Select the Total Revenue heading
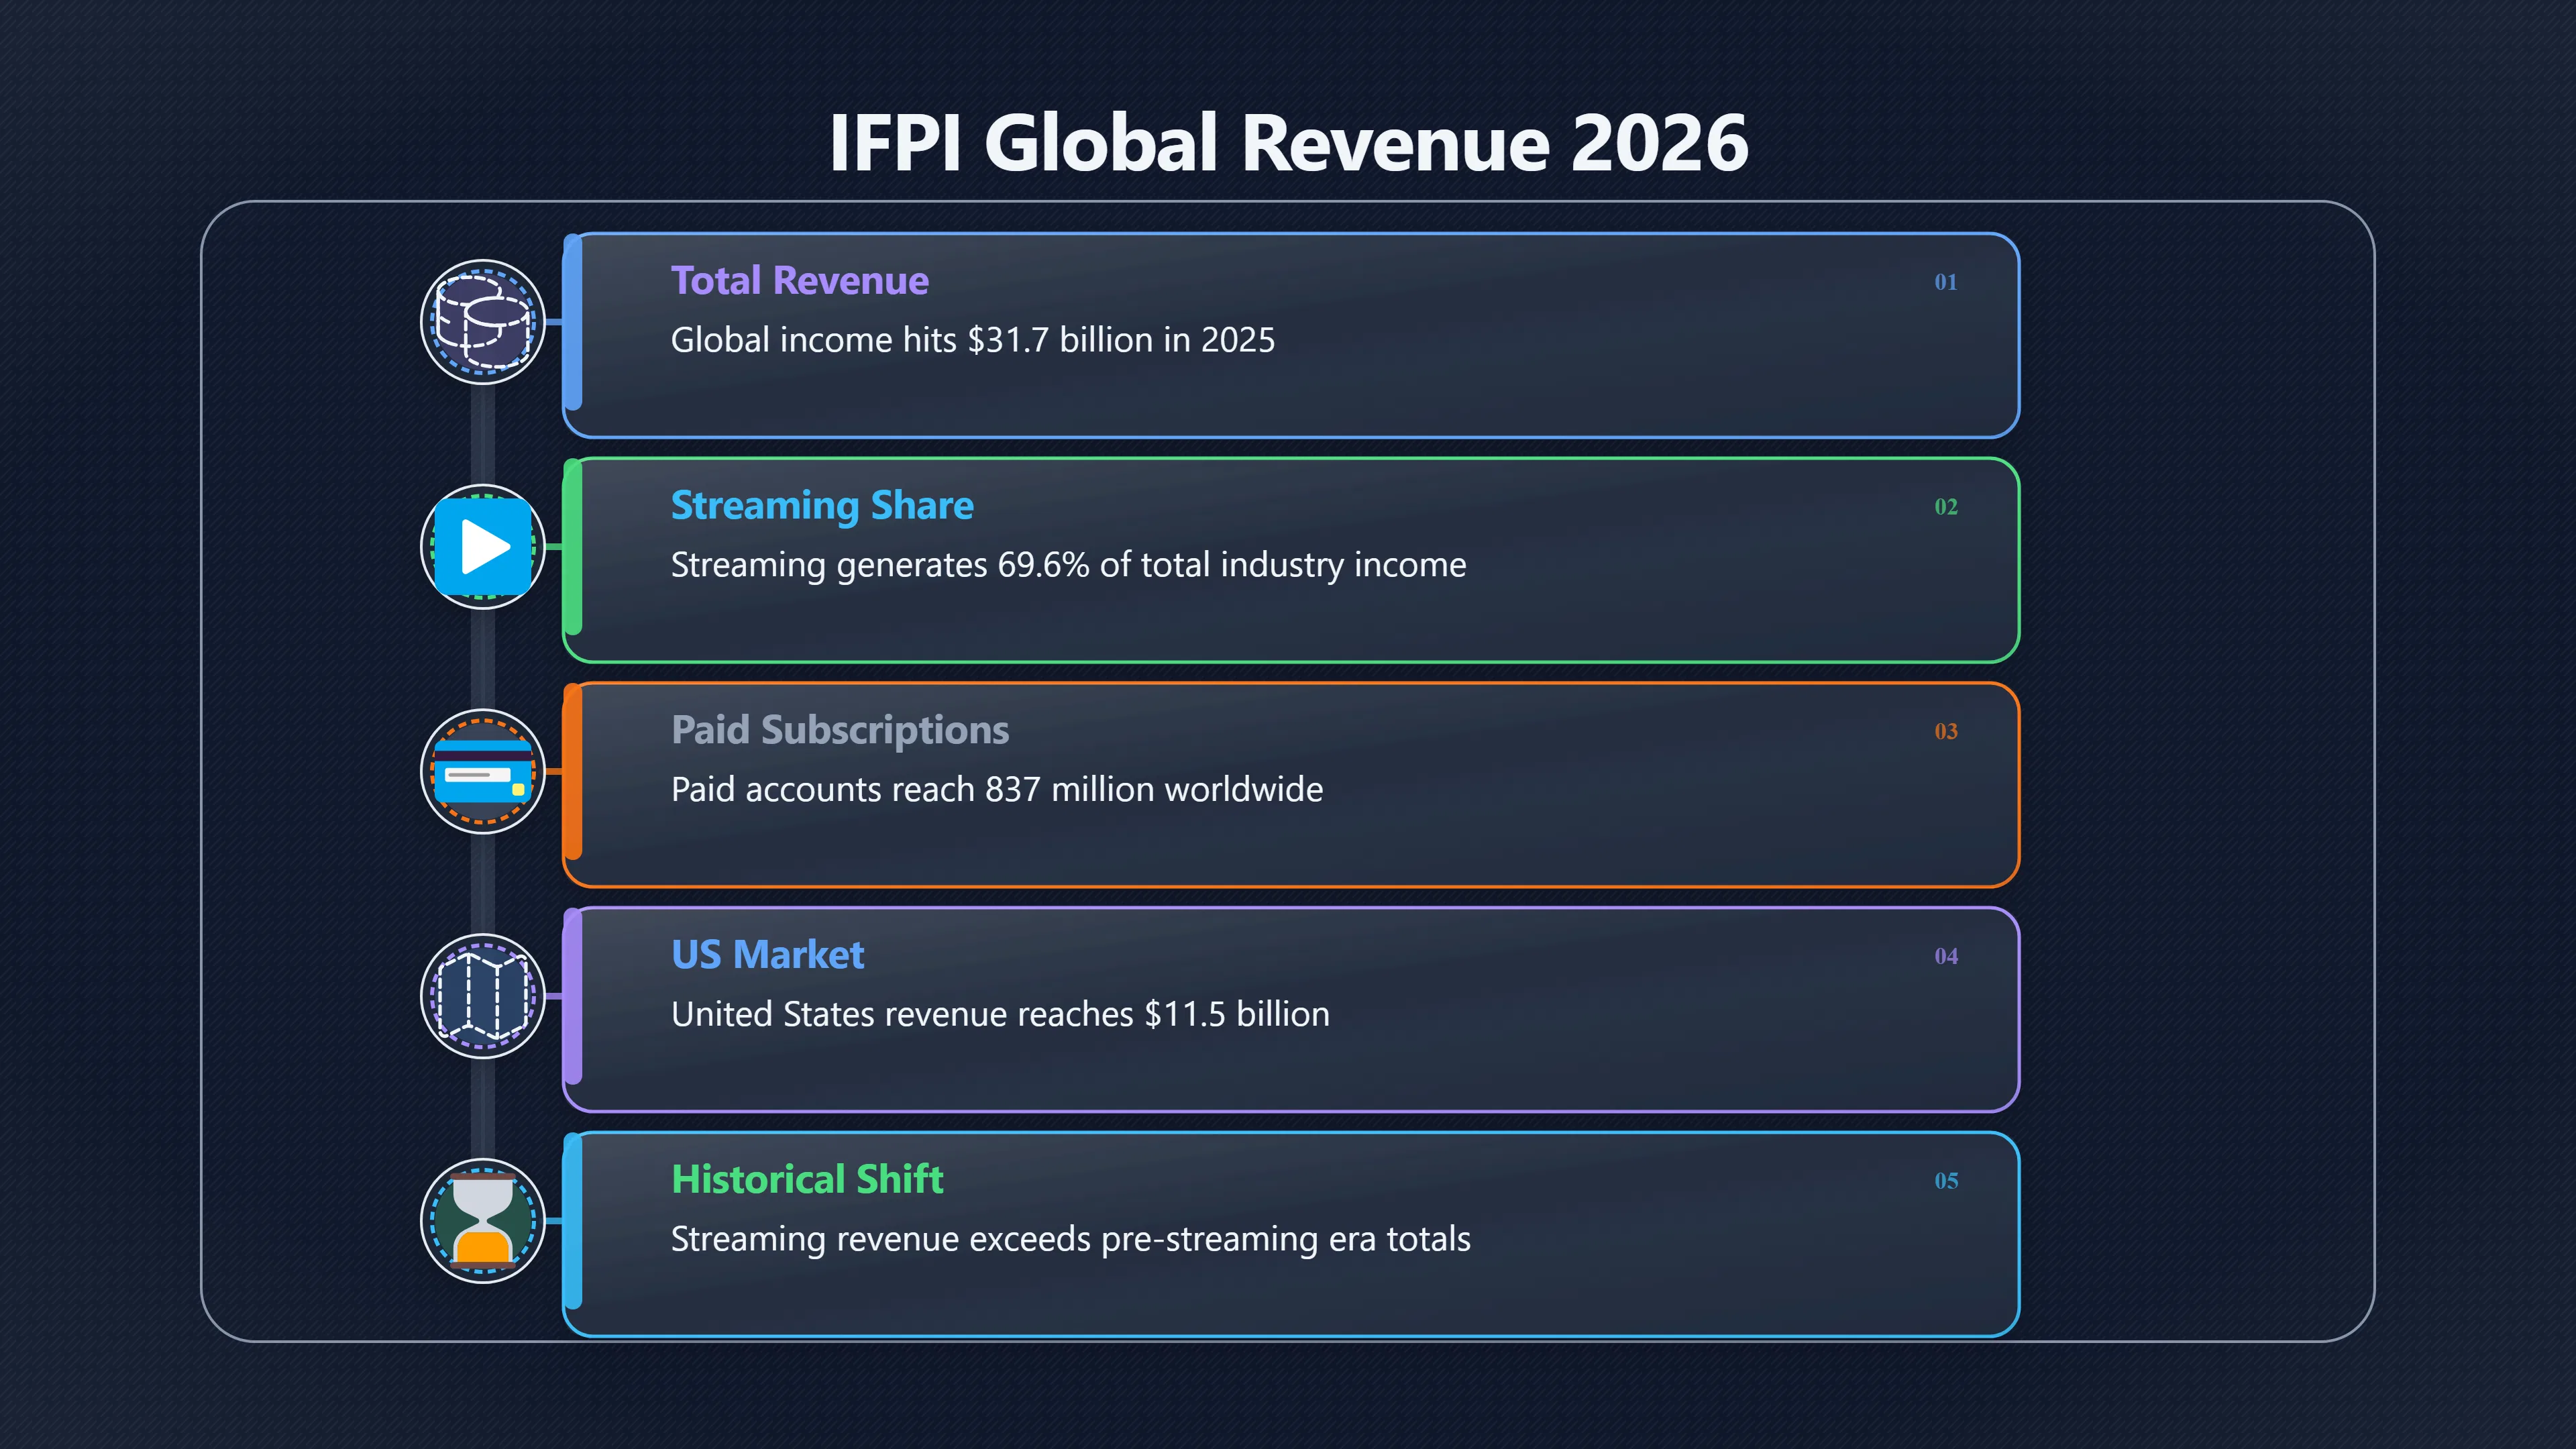 (799, 281)
